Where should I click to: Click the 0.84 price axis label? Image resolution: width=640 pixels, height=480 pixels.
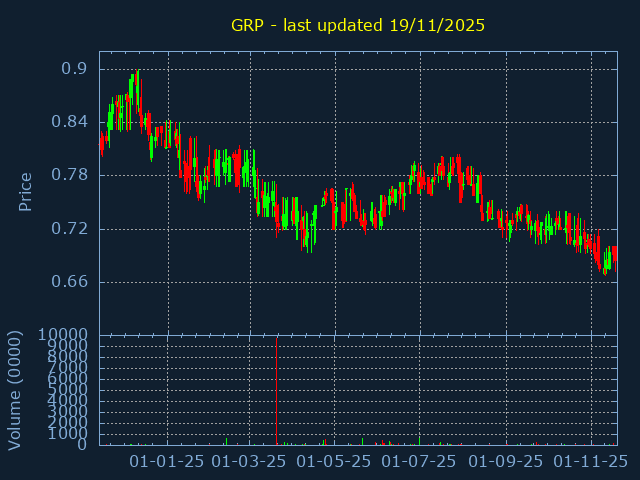pos(69,122)
